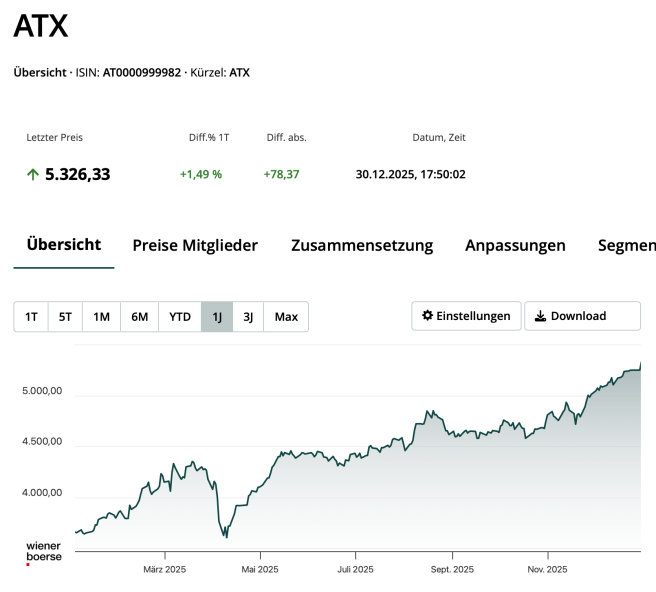Click the Mai 2025 axis label
Image resolution: width=656 pixels, height=592 pixels.
click(x=260, y=570)
